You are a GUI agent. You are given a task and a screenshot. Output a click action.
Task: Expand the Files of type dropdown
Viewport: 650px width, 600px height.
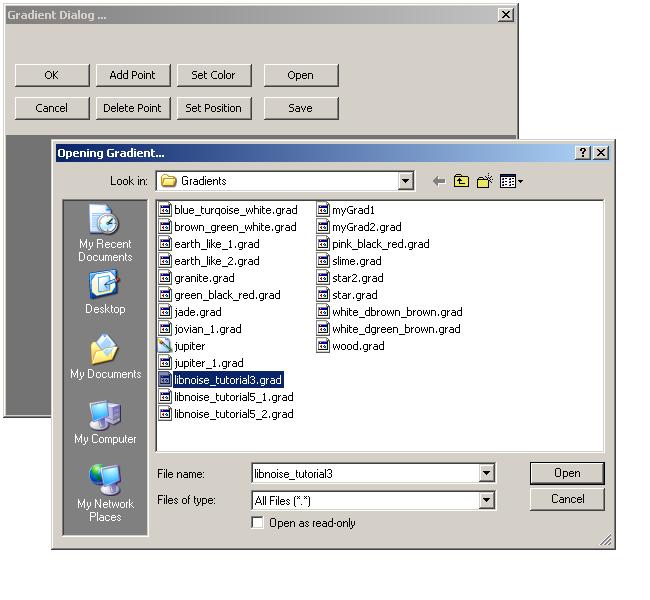click(487, 500)
